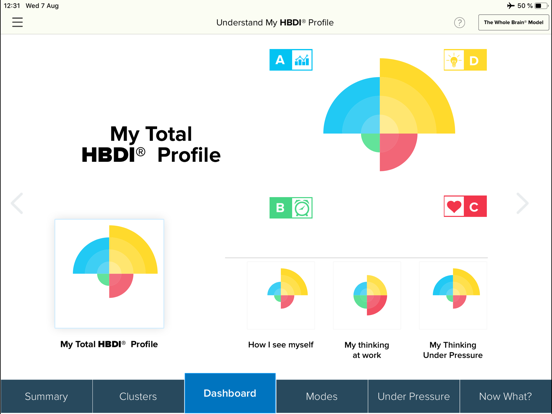Screen dimensions: 552x414
Task: Select the yellow D lightbulb quadrant badge
Action: tap(465, 60)
